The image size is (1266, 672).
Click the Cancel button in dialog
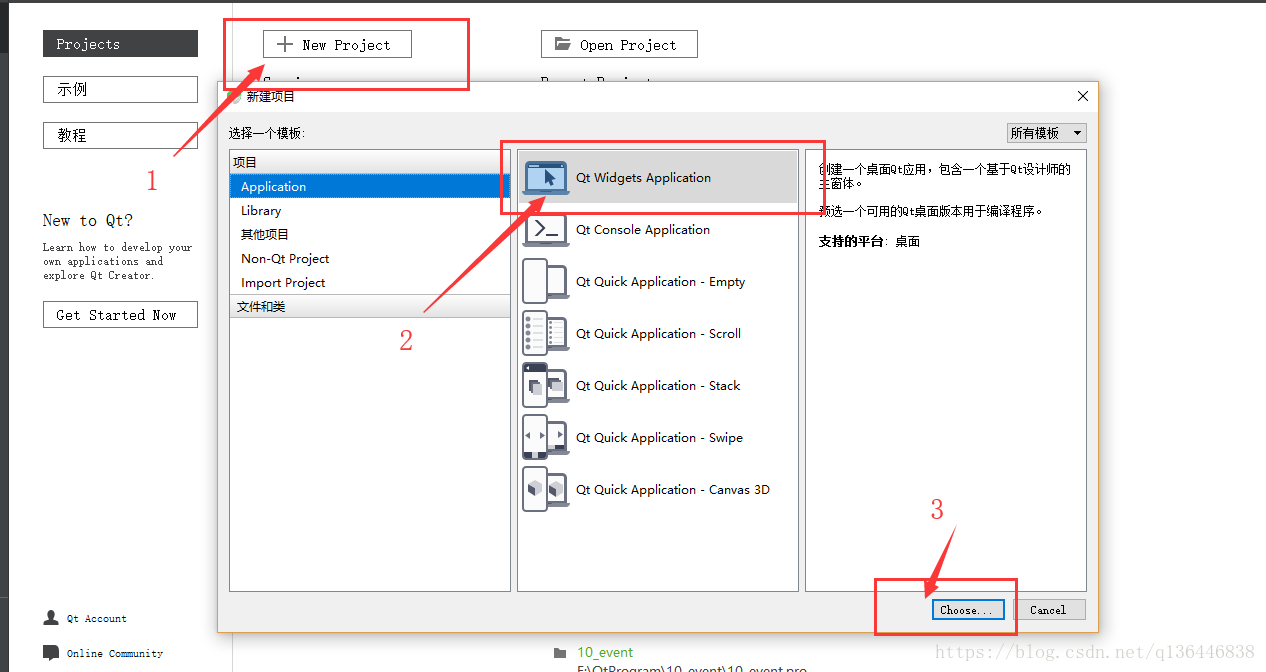click(1048, 610)
